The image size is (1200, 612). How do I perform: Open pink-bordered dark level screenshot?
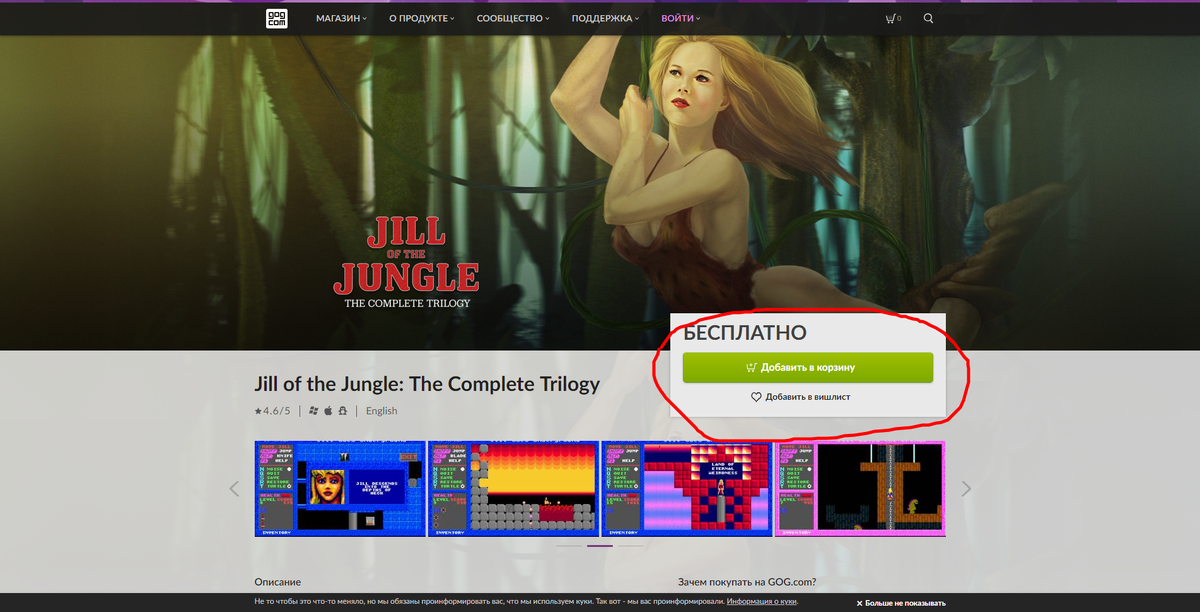click(x=860, y=489)
